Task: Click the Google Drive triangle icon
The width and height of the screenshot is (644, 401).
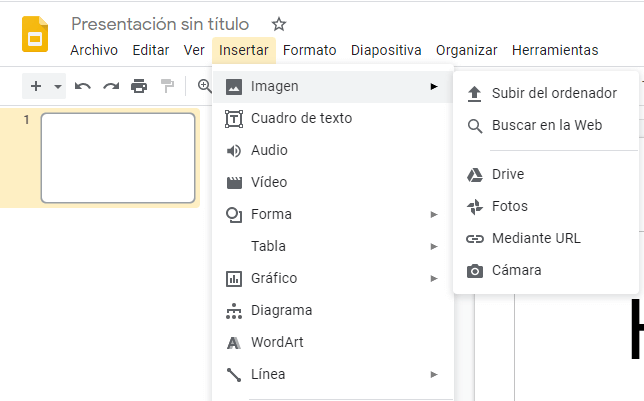Action: (x=475, y=175)
